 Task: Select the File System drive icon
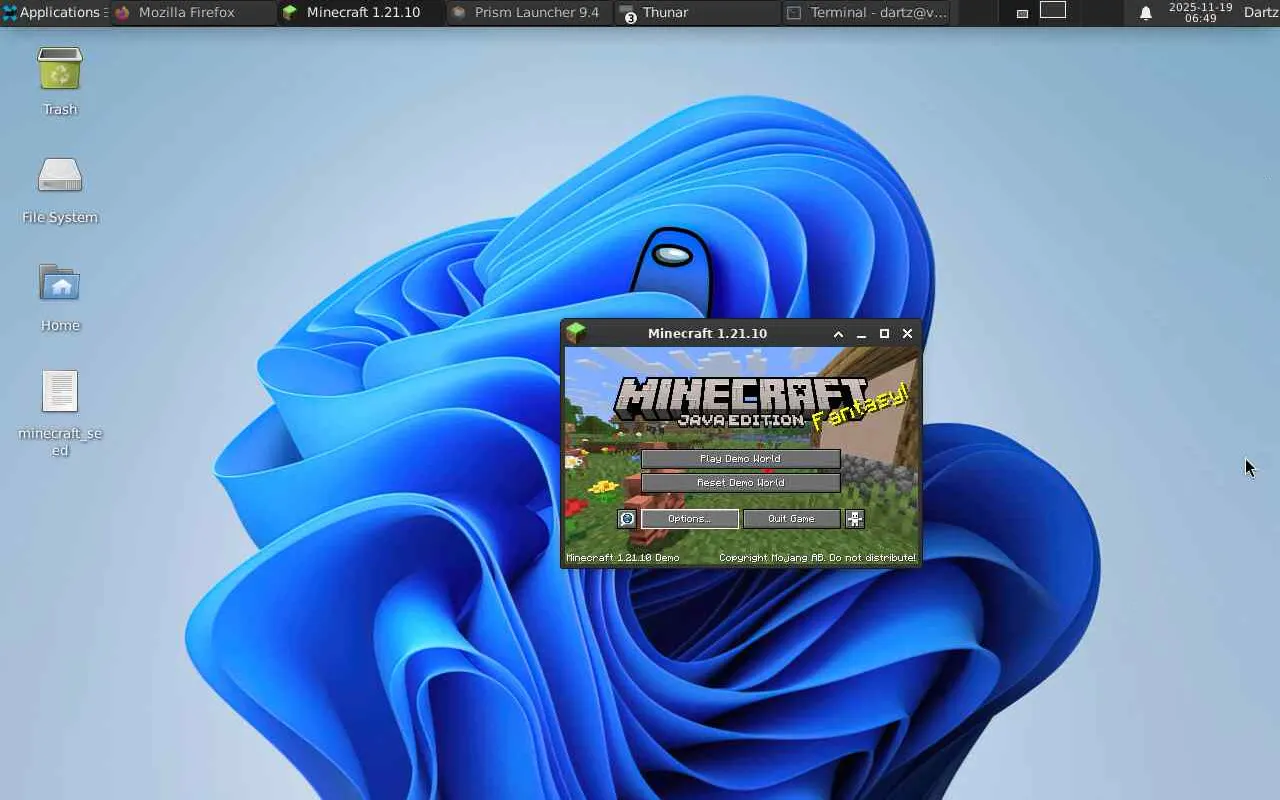(x=60, y=176)
